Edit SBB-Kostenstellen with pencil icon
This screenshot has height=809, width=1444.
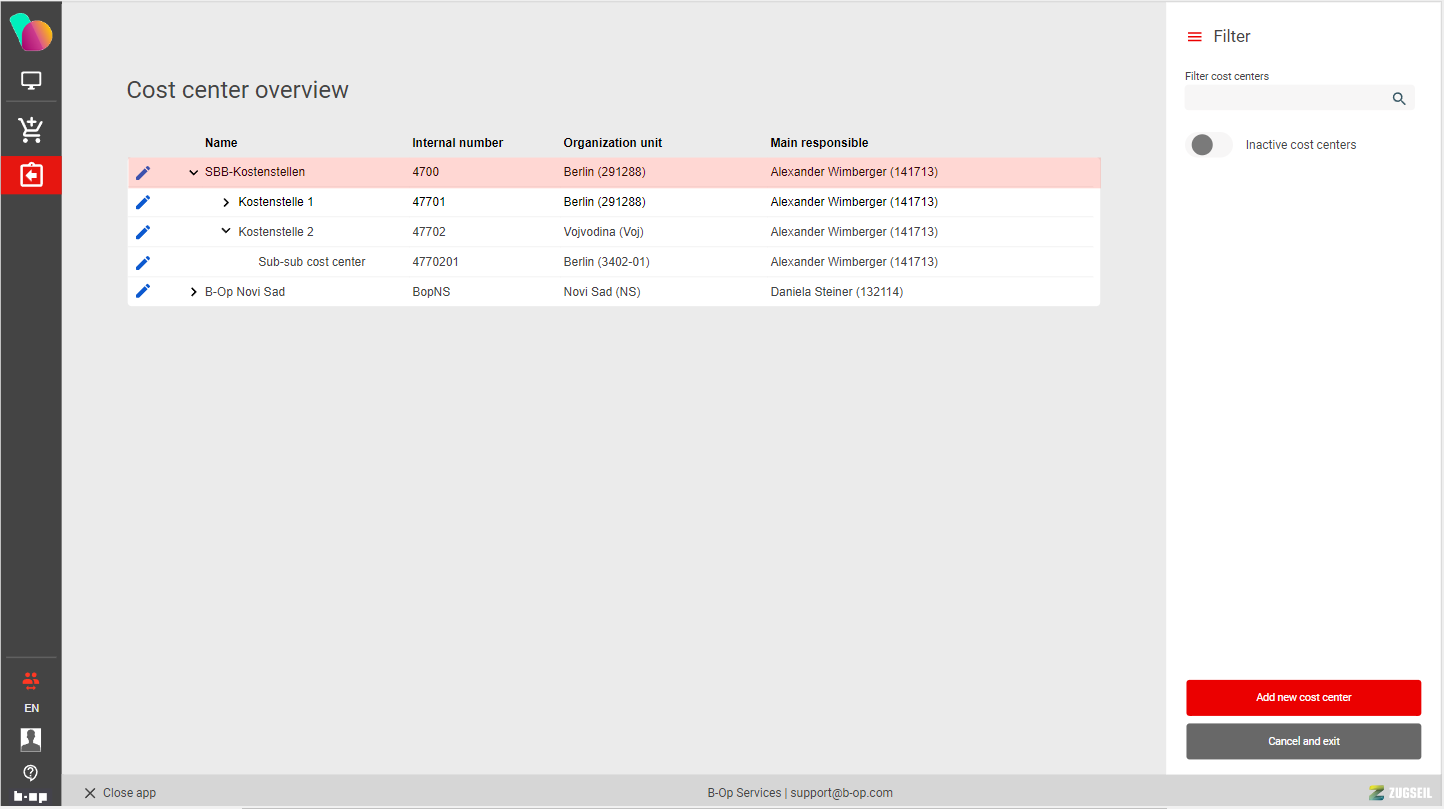(x=143, y=172)
